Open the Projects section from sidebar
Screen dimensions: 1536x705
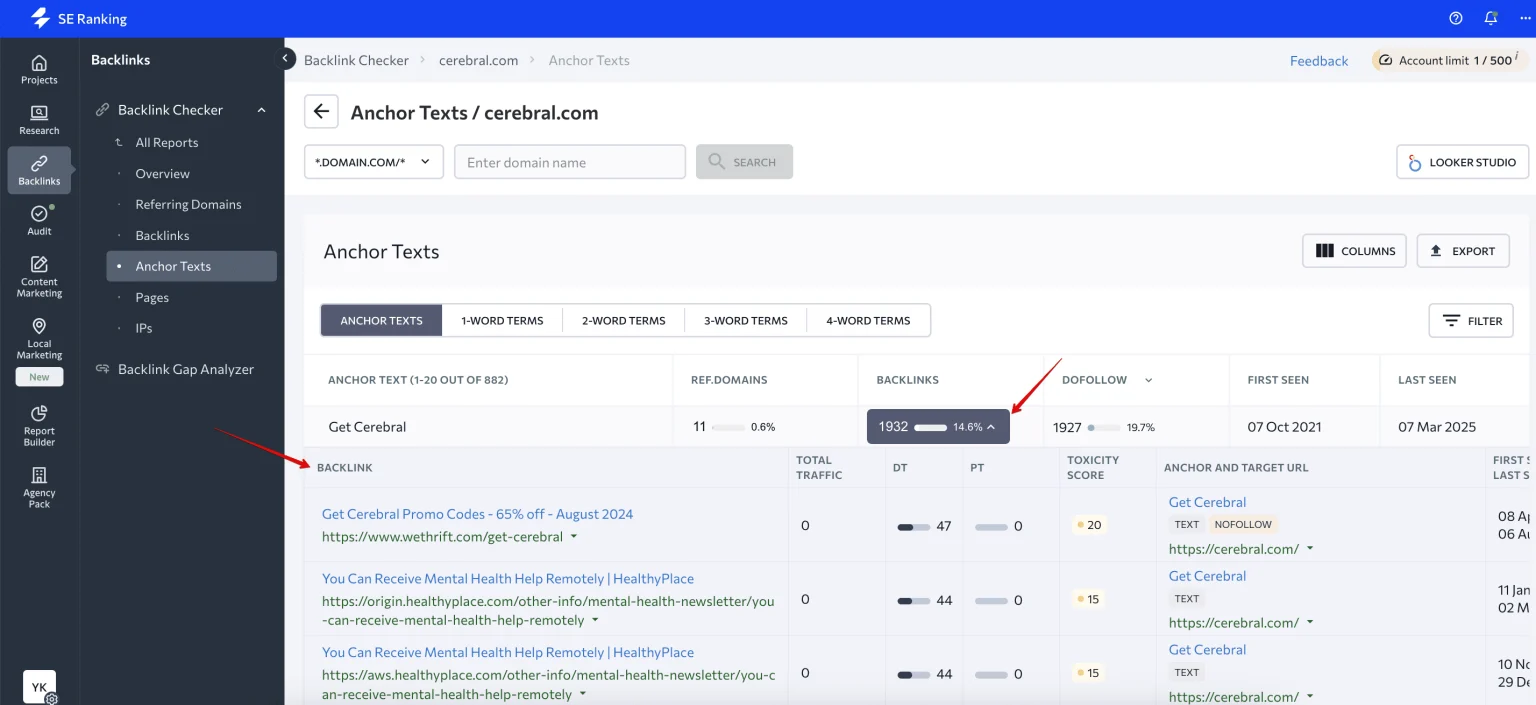(38, 68)
